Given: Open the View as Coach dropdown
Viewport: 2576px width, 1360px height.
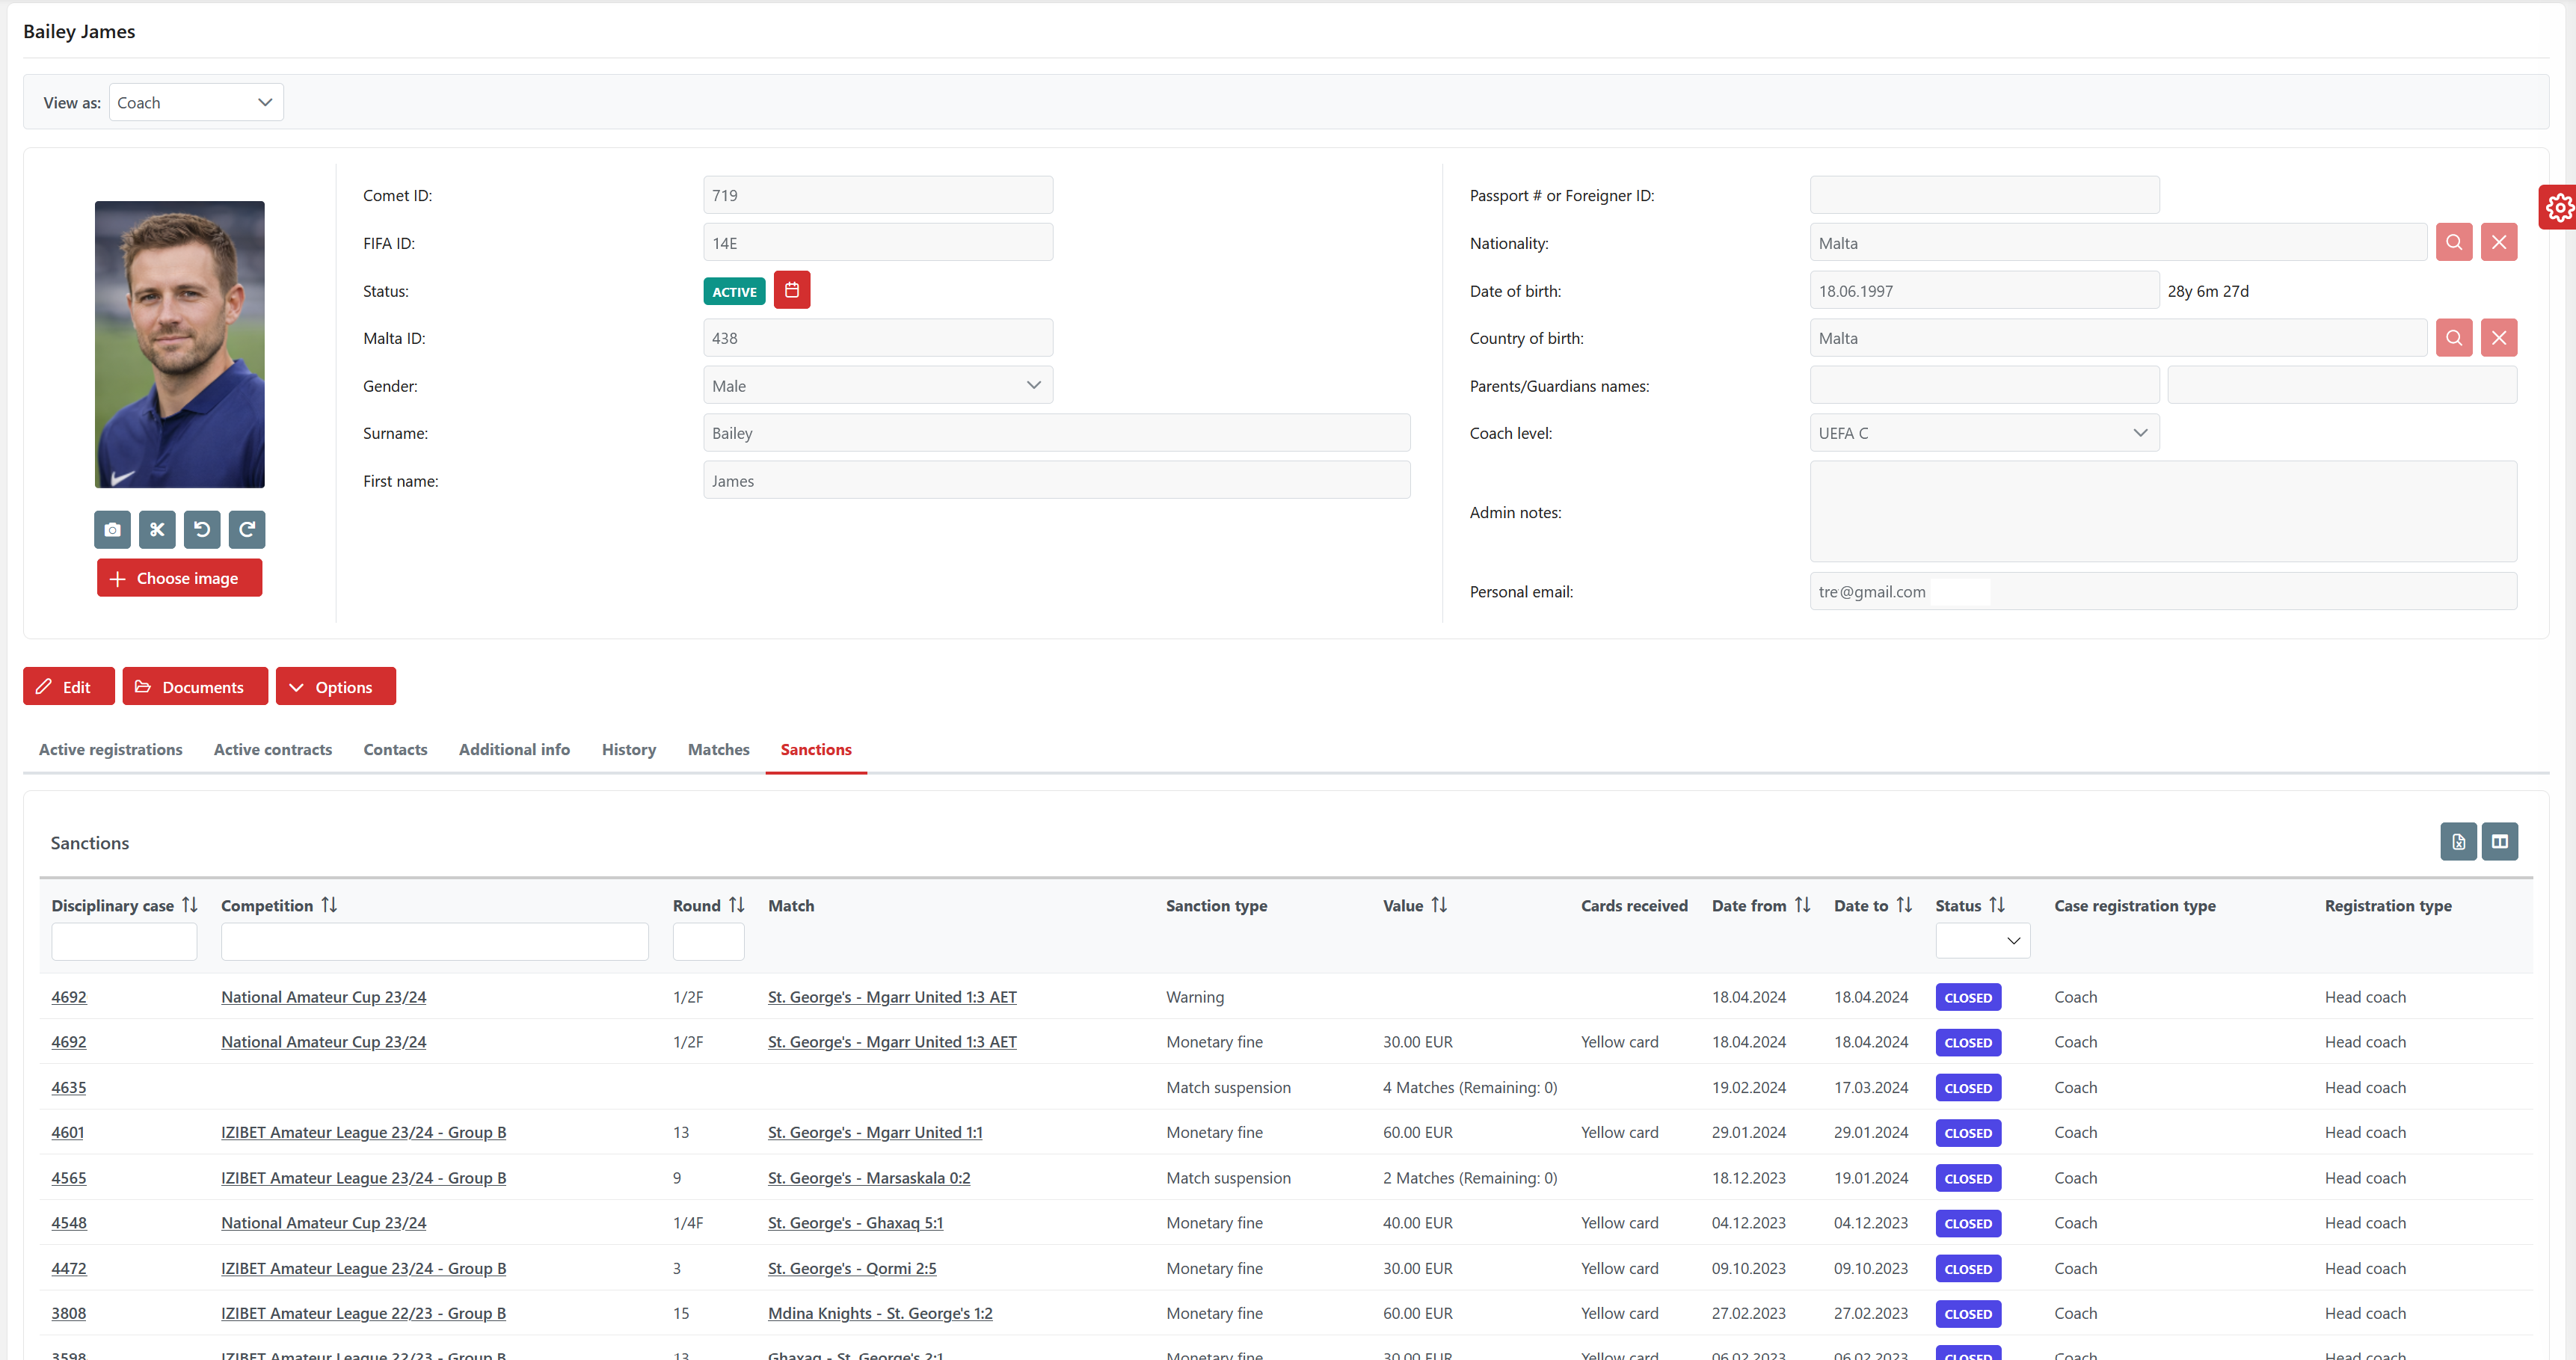Looking at the screenshot, I should click(x=196, y=102).
